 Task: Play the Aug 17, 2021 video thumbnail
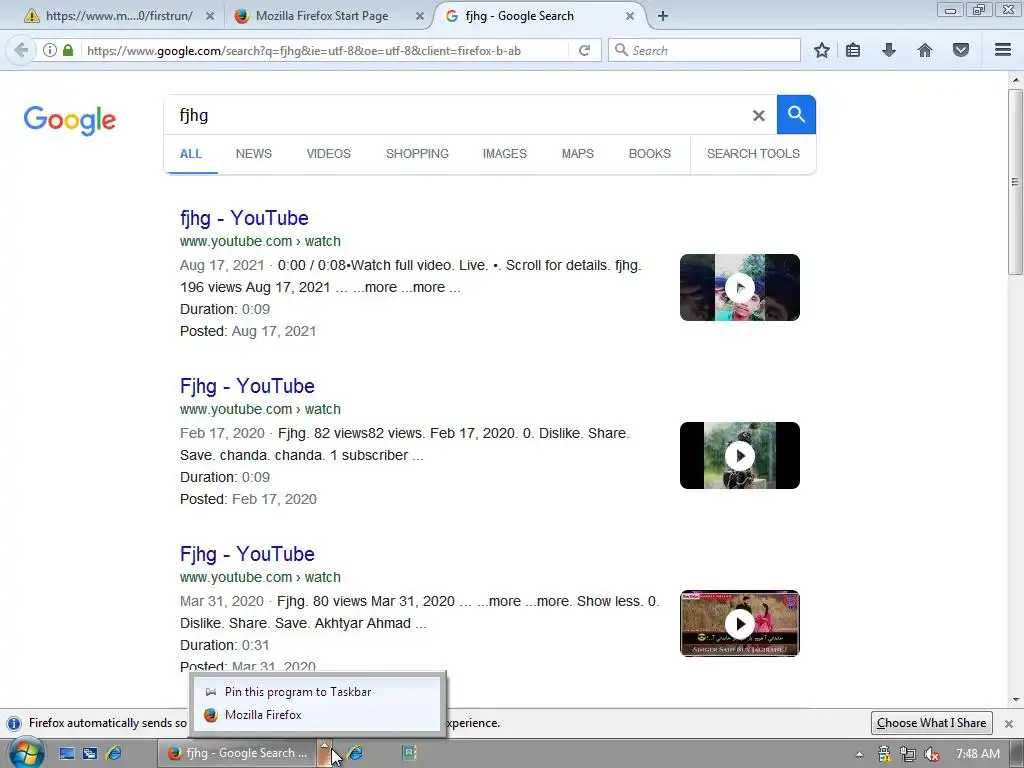click(740, 287)
